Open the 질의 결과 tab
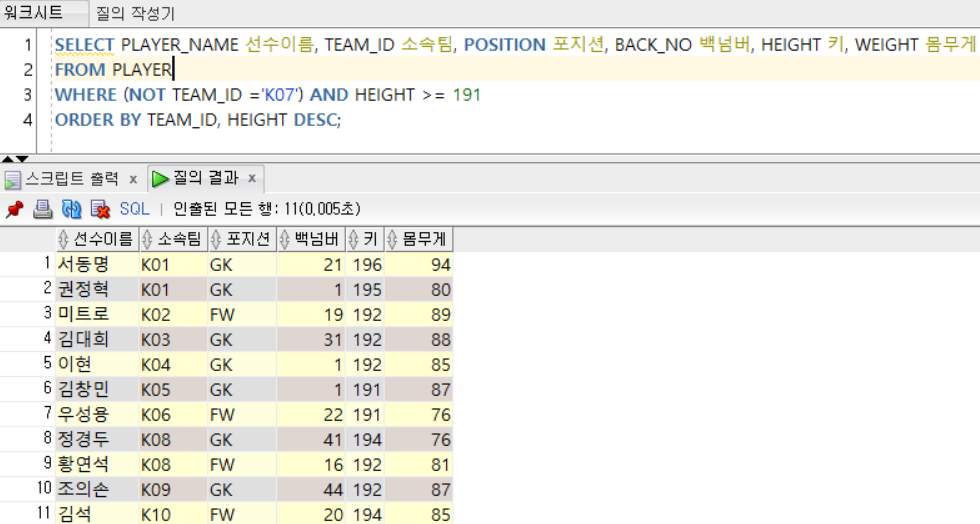The width and height of the screenshot is (980, 524). [x=206, y=178]
